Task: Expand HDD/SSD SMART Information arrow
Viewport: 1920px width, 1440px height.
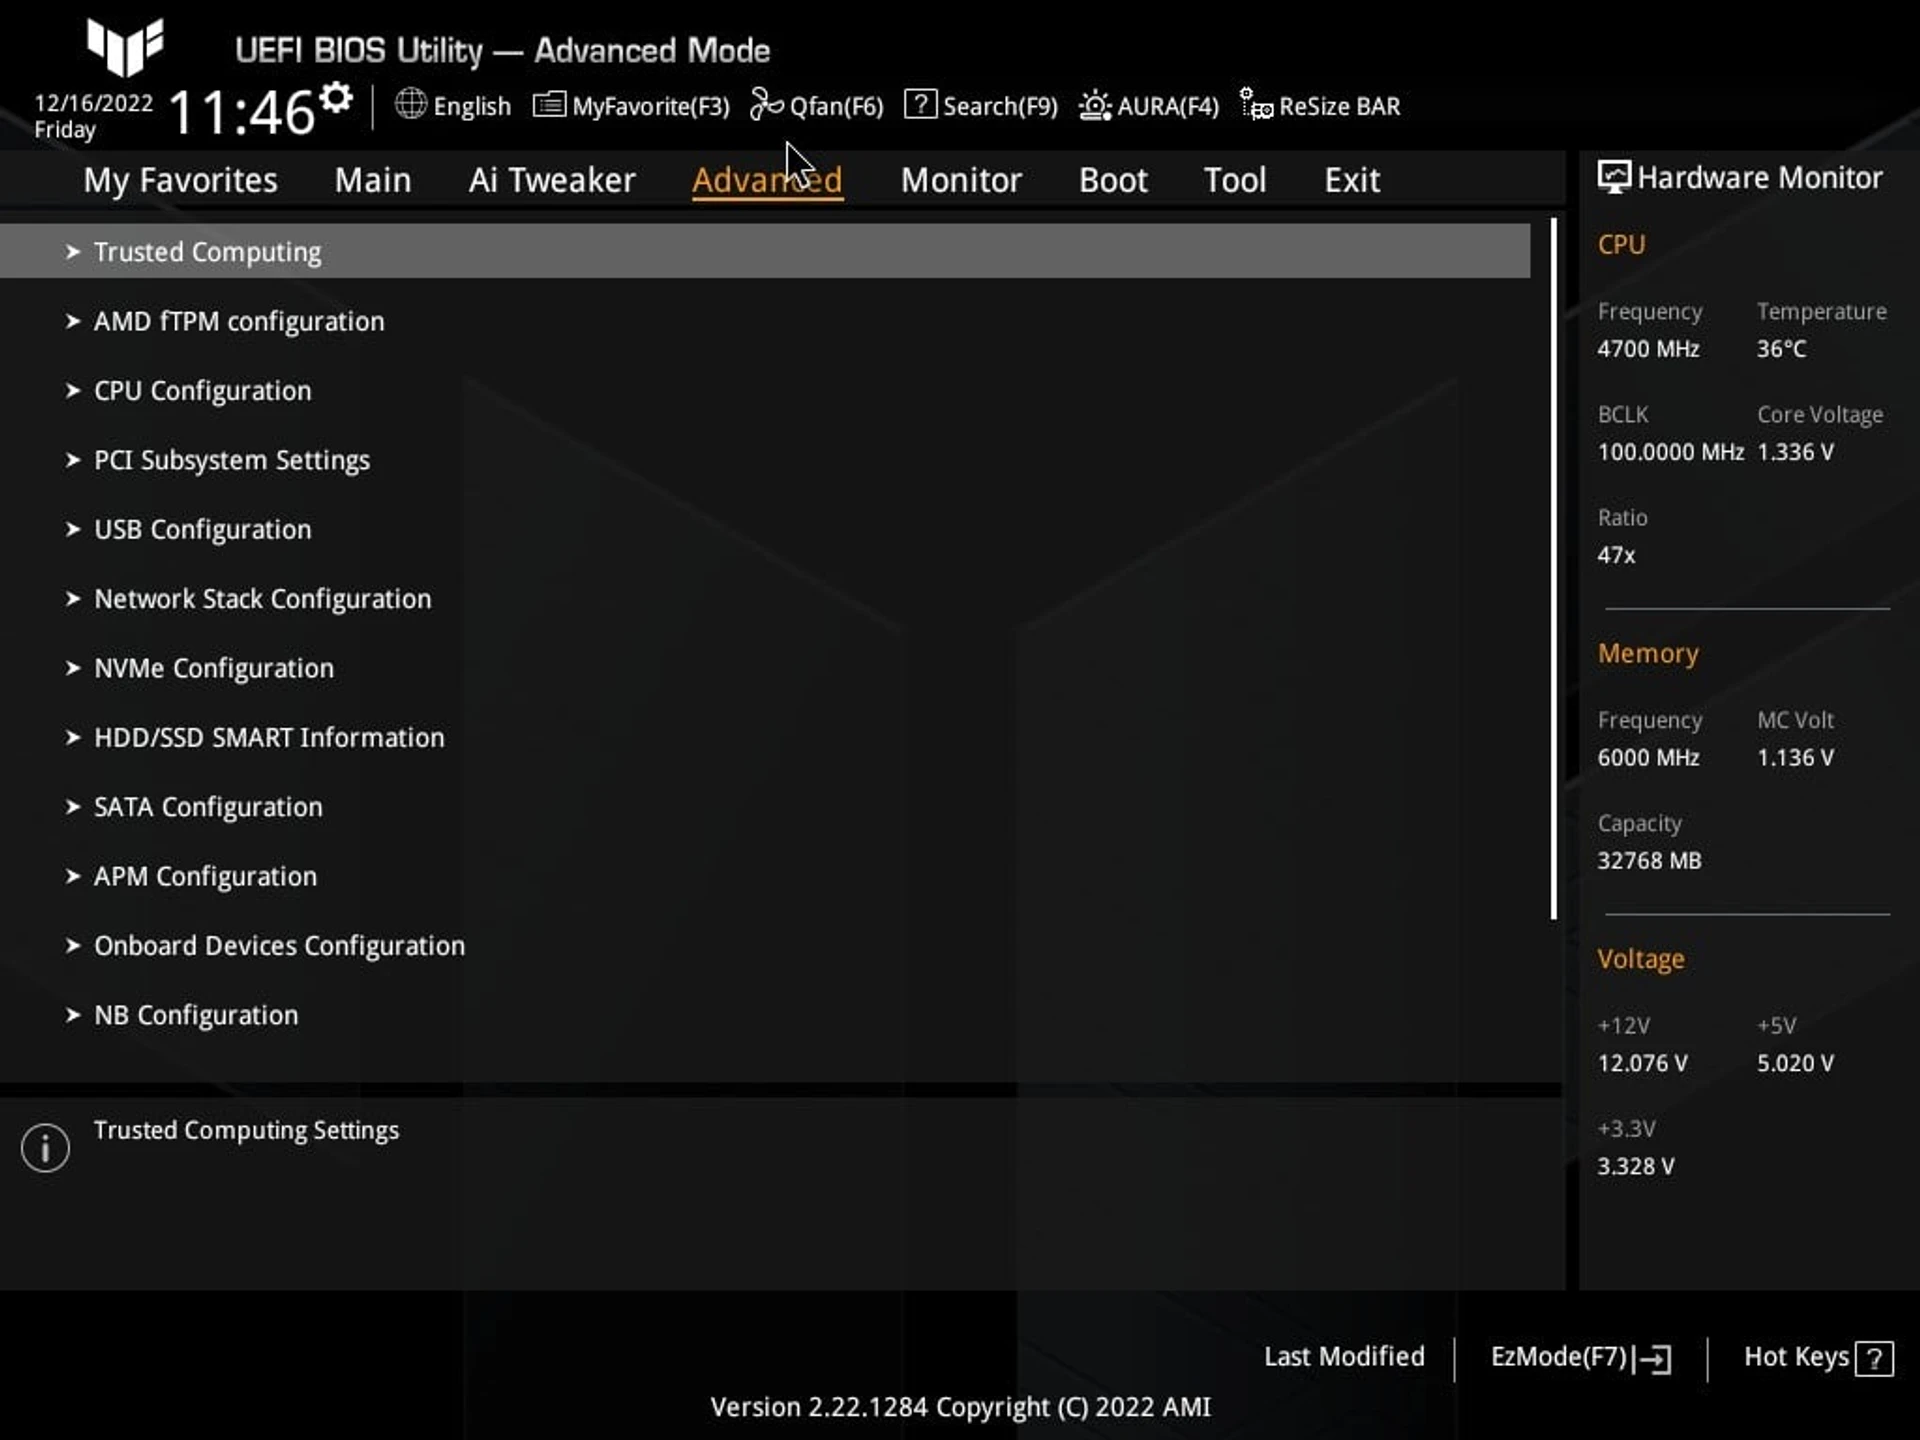Action: coord(72,737)
